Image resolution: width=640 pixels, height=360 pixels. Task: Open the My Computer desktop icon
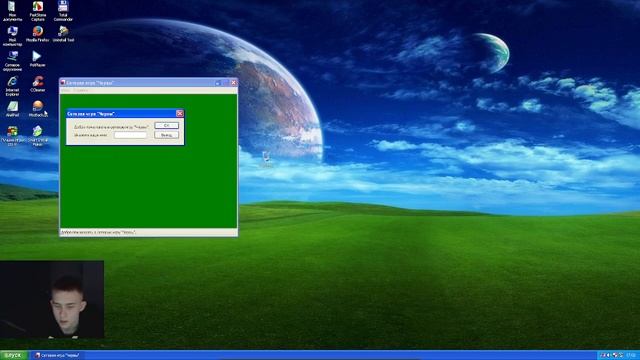[x=12, y=36]
